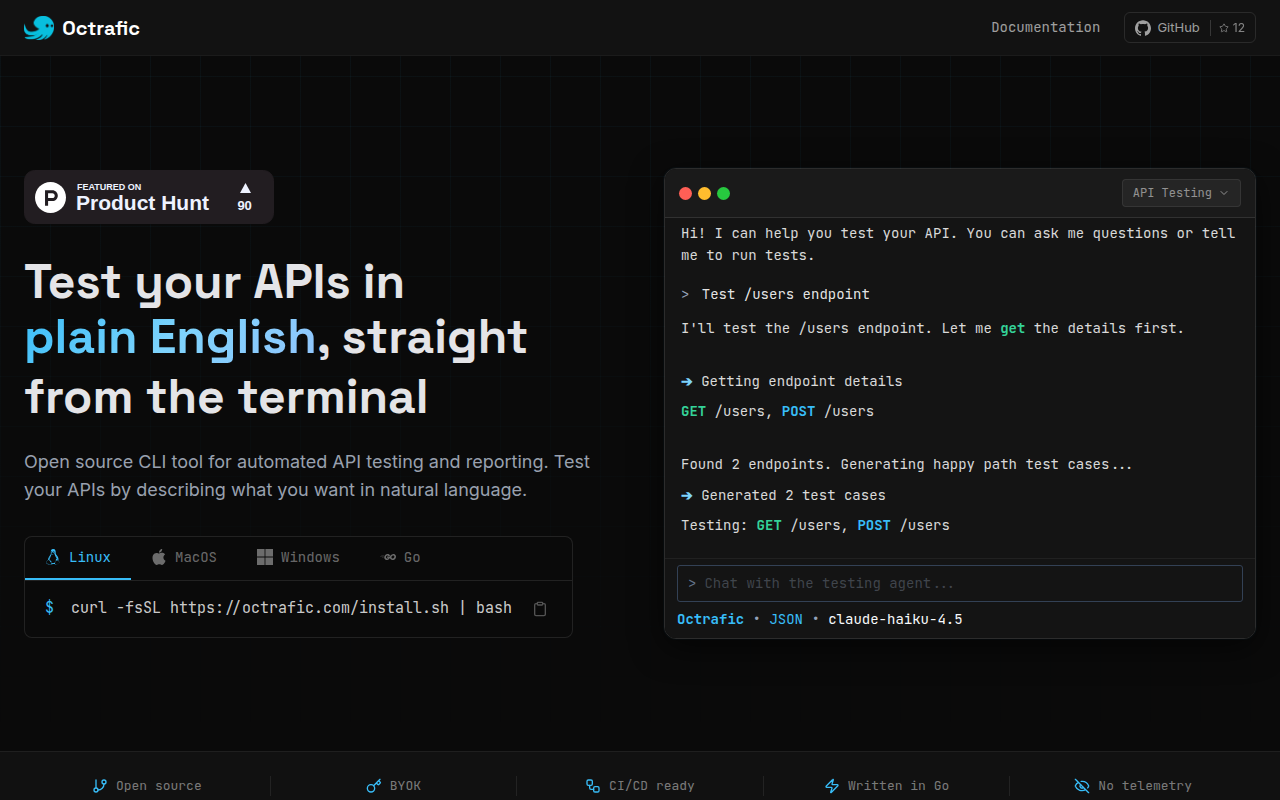1280x800 pixels.
Task: Click the 'BYOK' feature label
Action: pyautogui.click(x=405, y=786)
